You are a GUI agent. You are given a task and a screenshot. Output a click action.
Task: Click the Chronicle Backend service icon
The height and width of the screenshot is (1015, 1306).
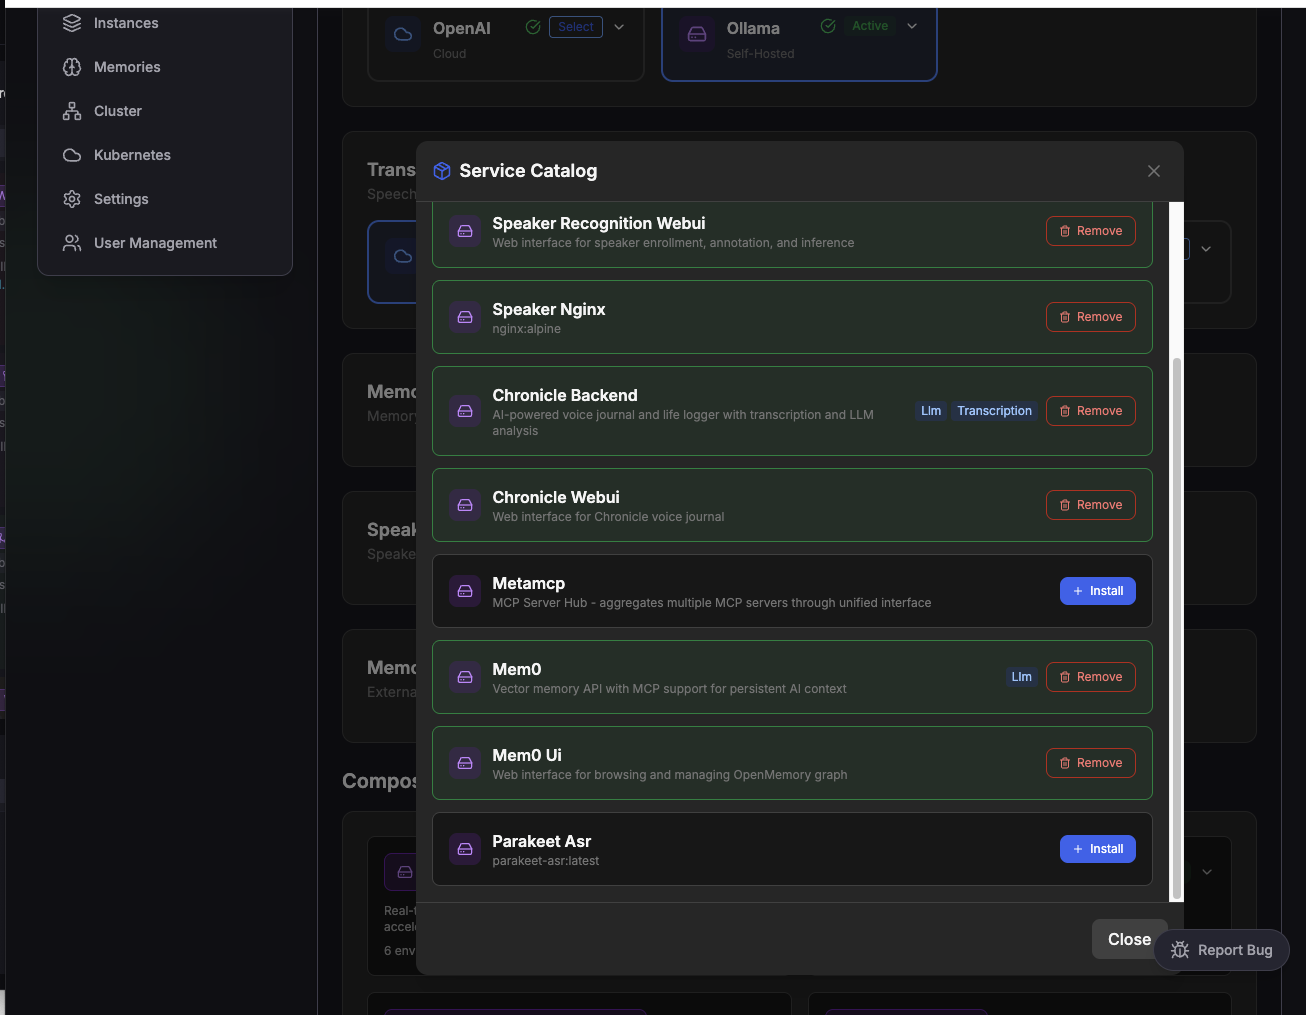[x=465, y=411]
